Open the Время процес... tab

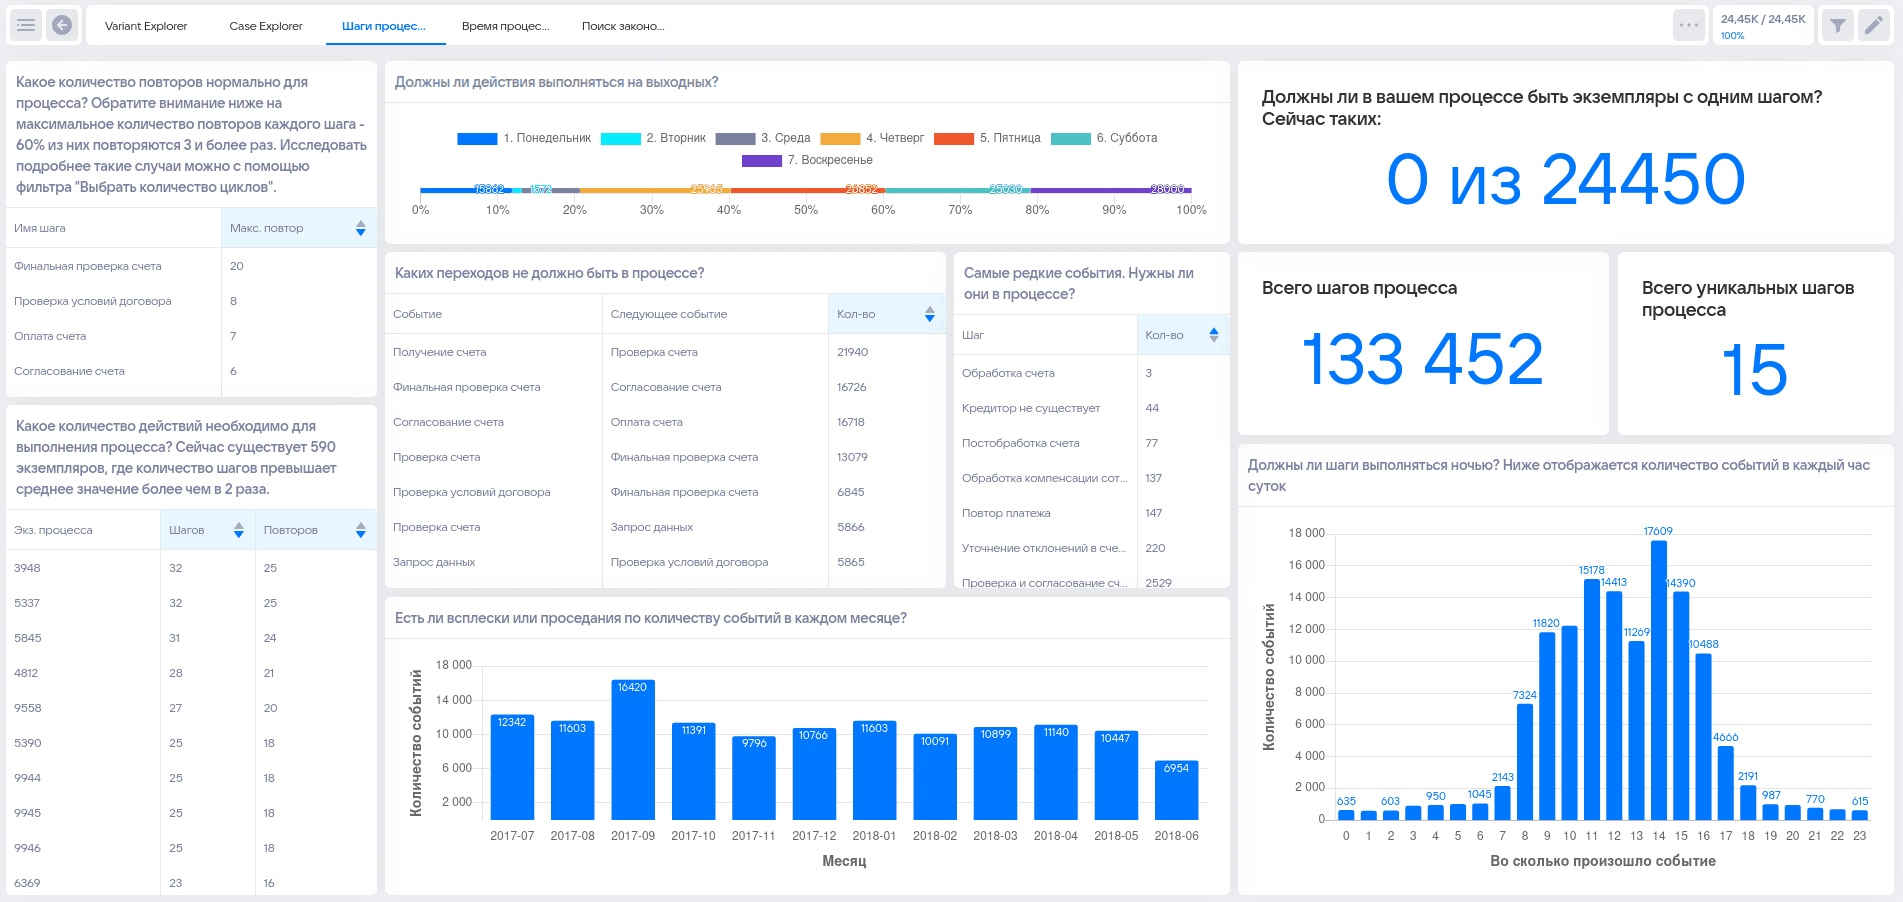pos(506,26)
